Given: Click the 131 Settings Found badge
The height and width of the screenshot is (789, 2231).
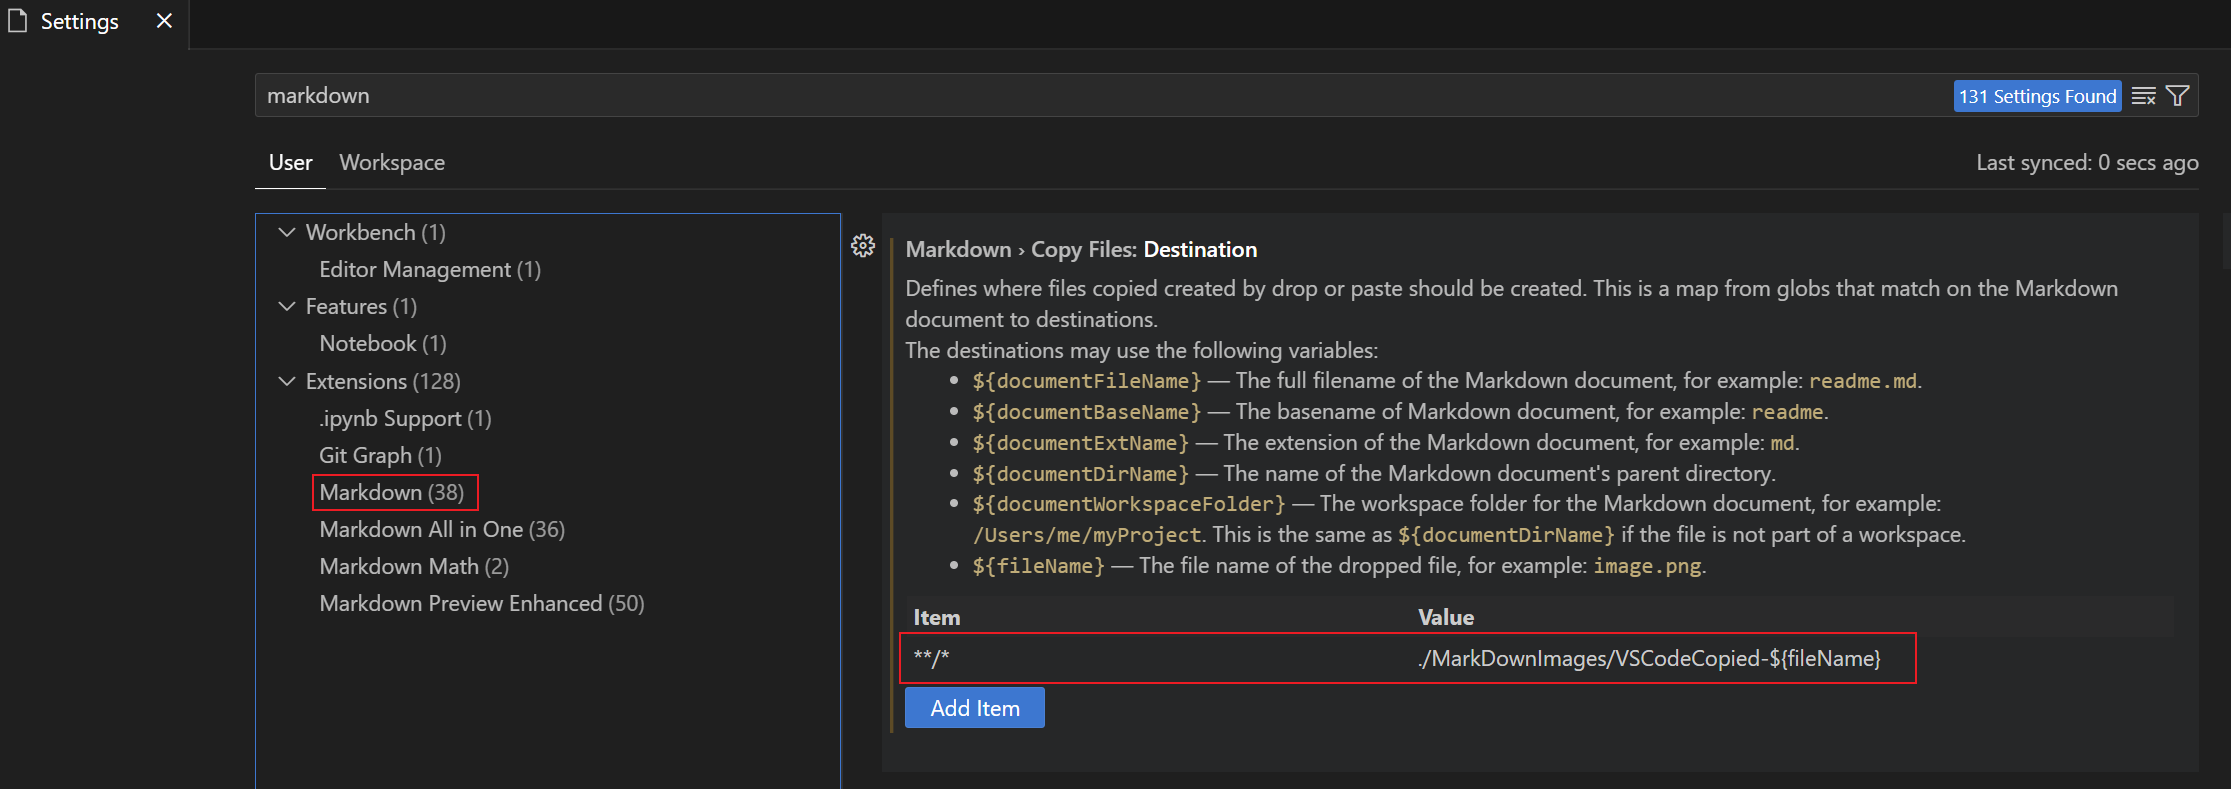Looking at the screenshot, I should pos(2037,96).
